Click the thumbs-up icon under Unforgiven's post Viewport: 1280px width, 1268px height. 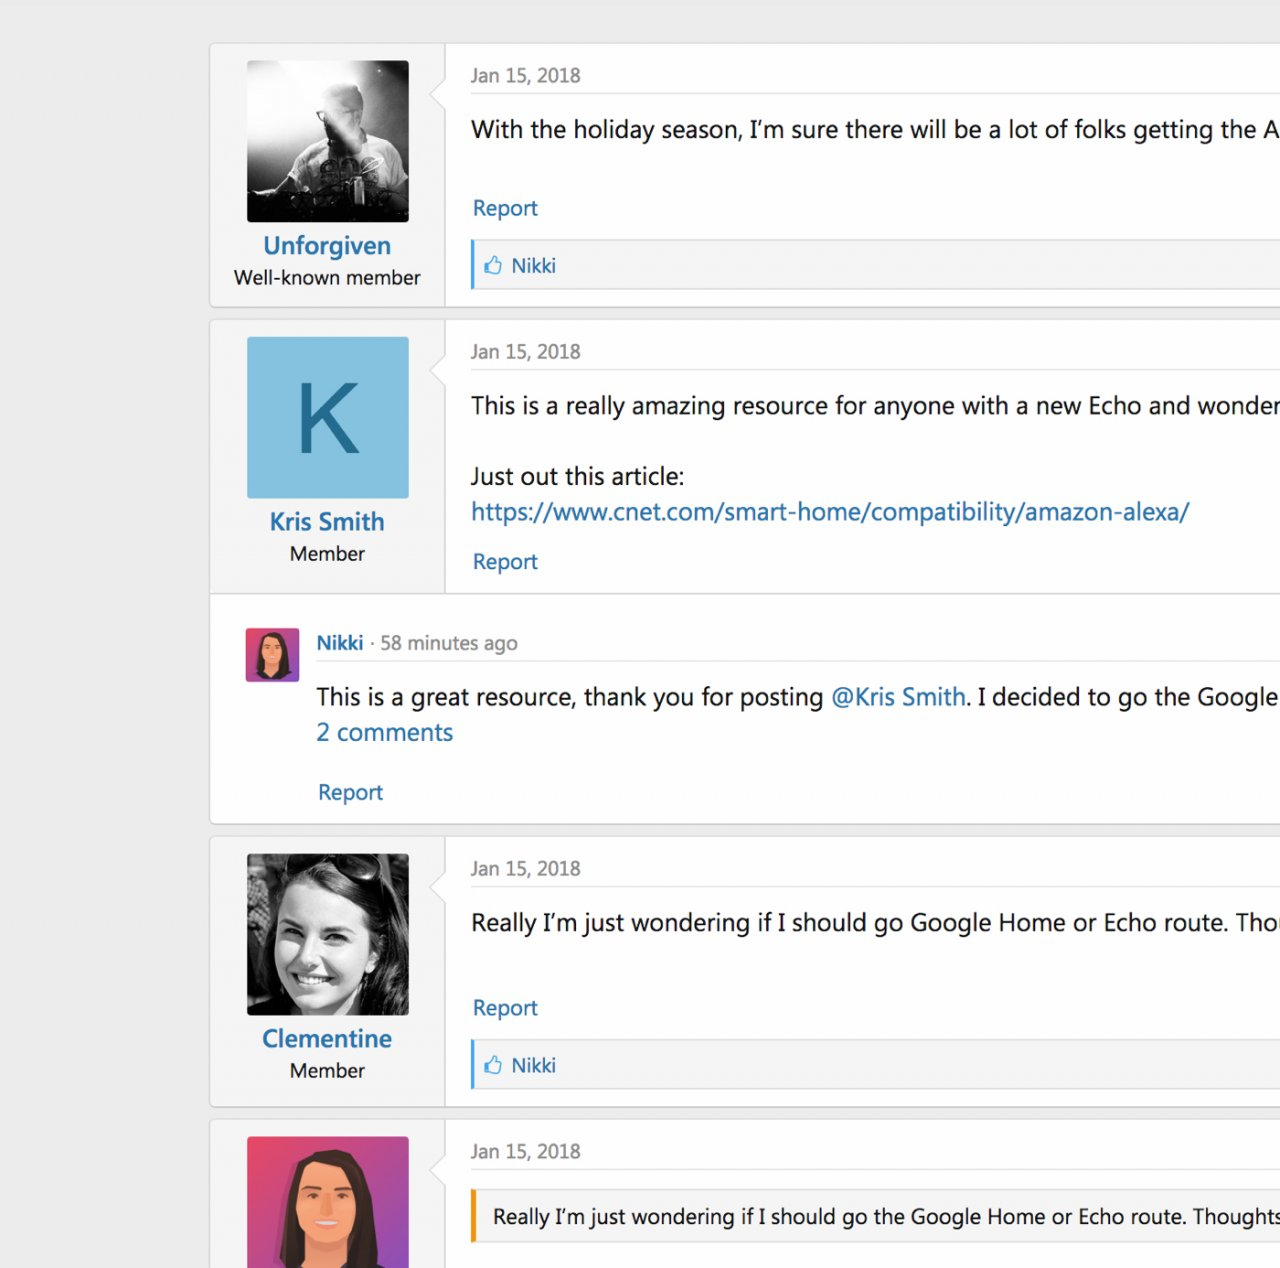(493, 265)
